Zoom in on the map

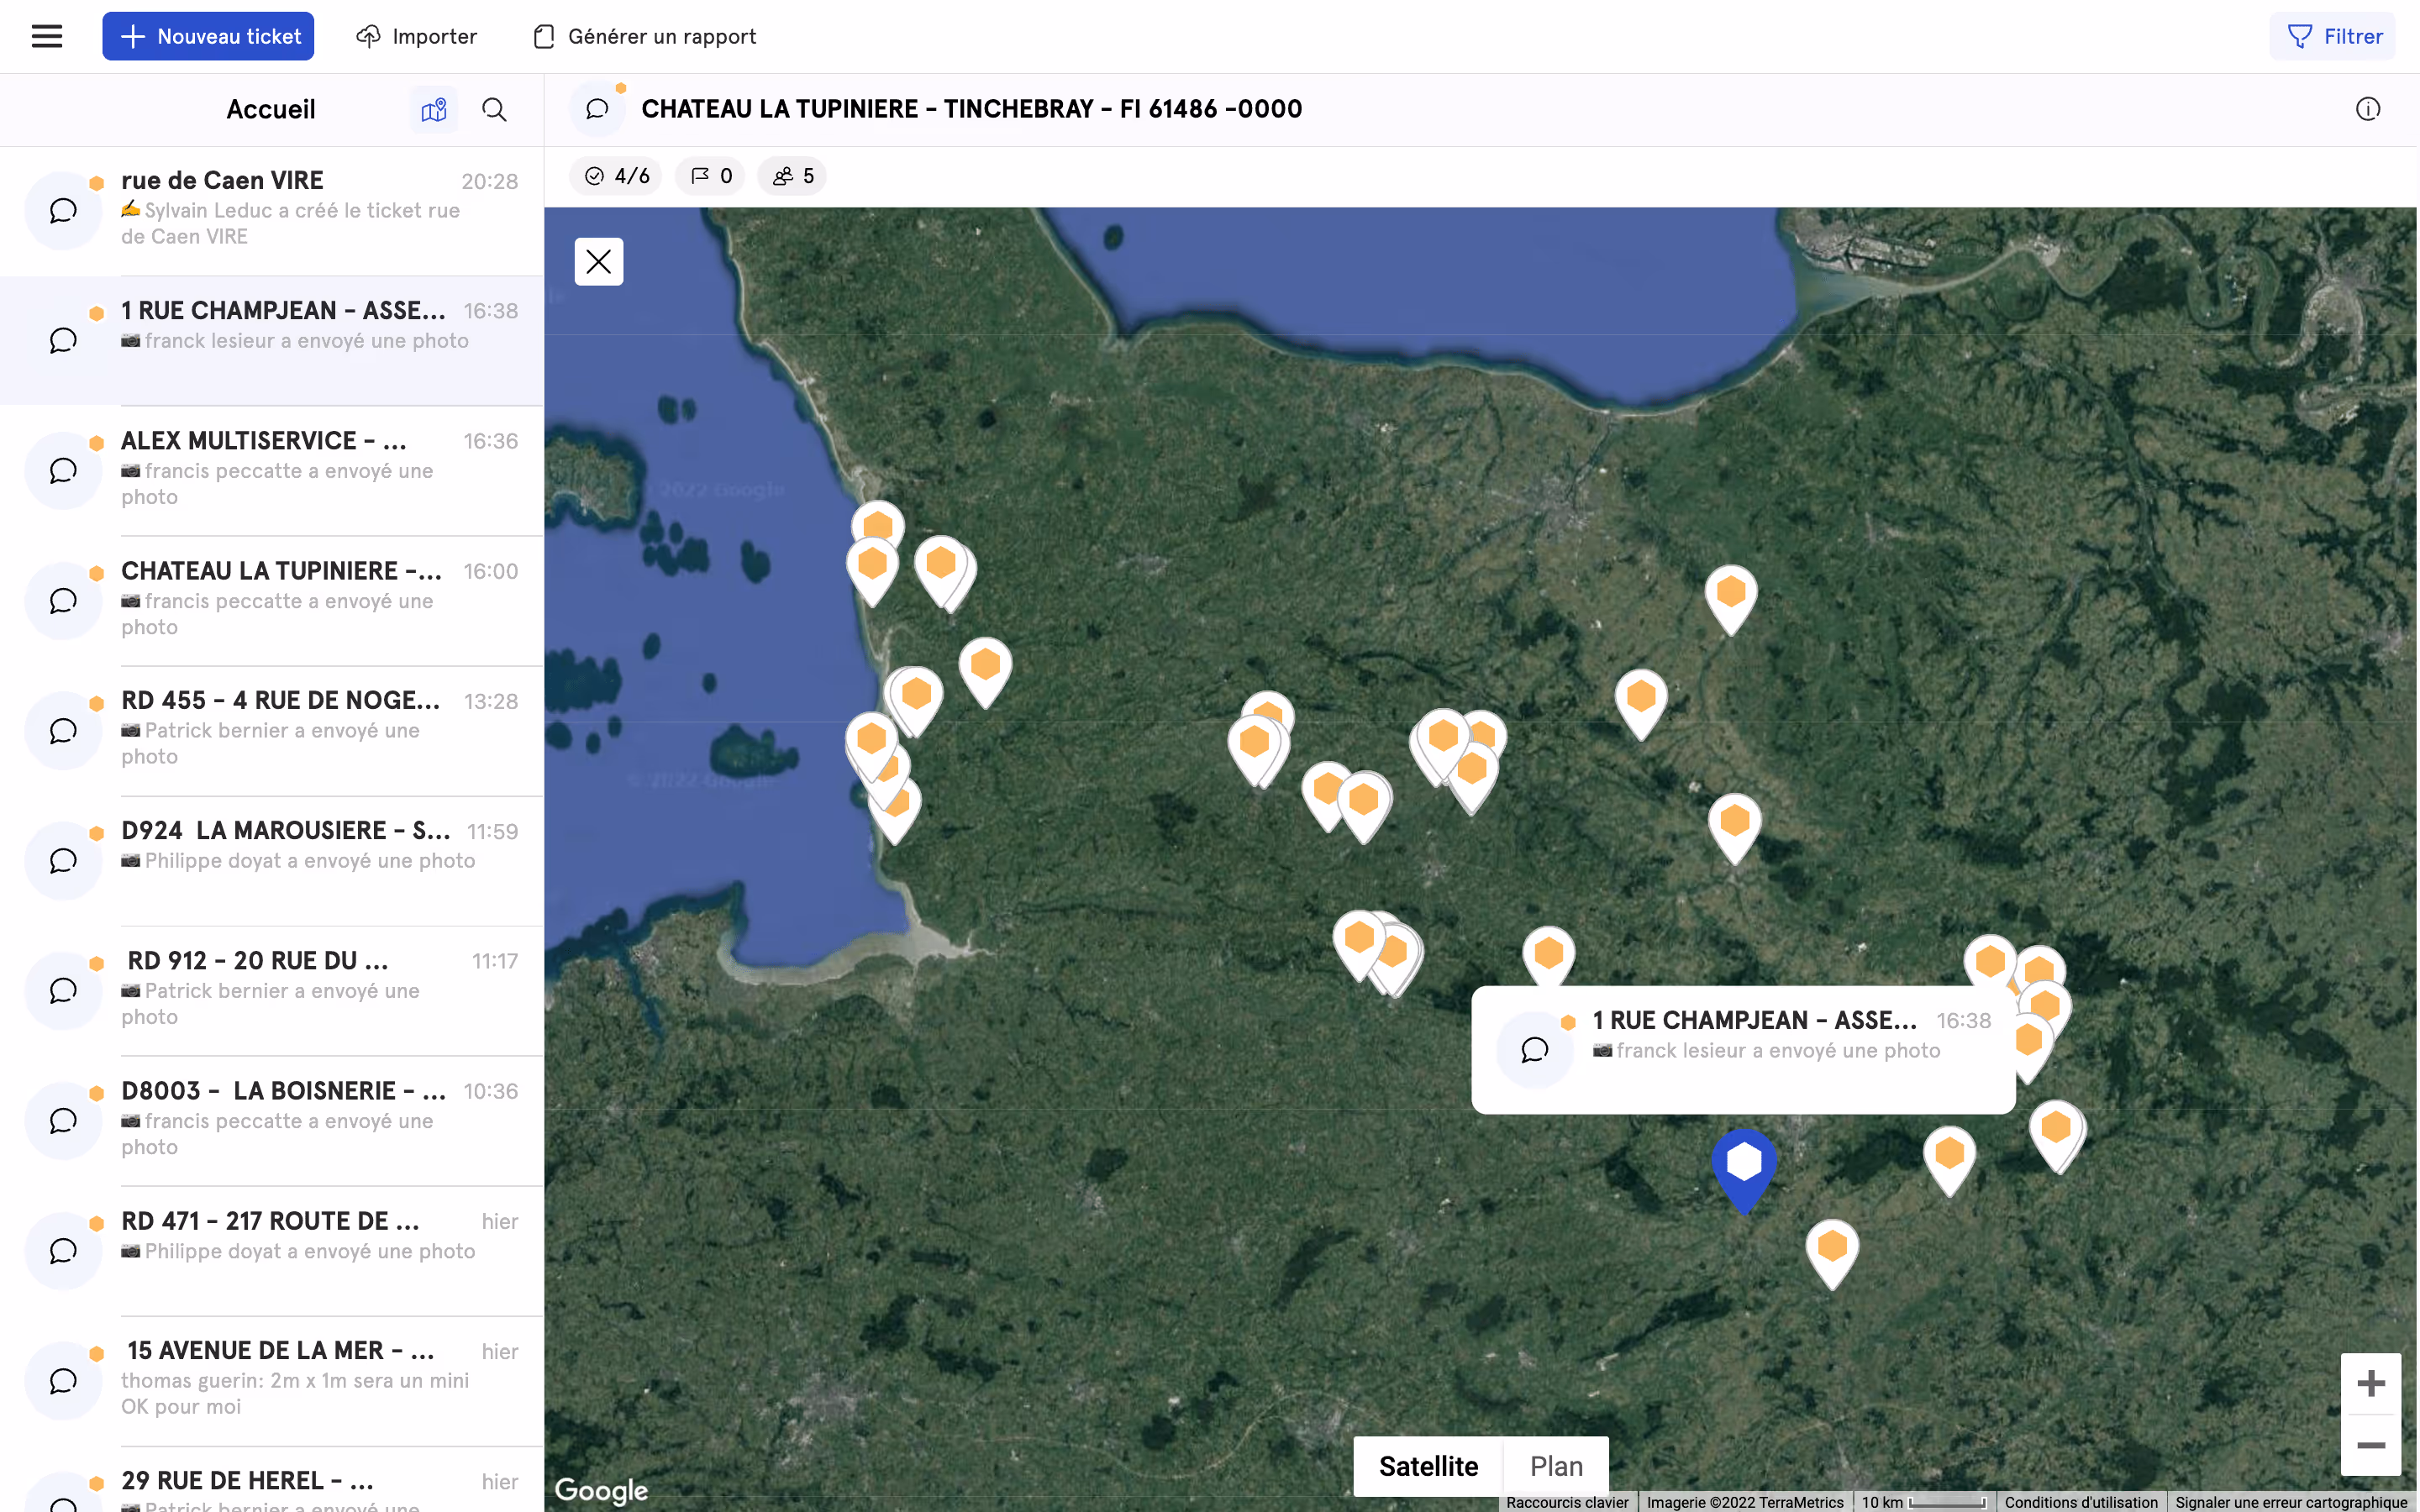(2370, 1384)
